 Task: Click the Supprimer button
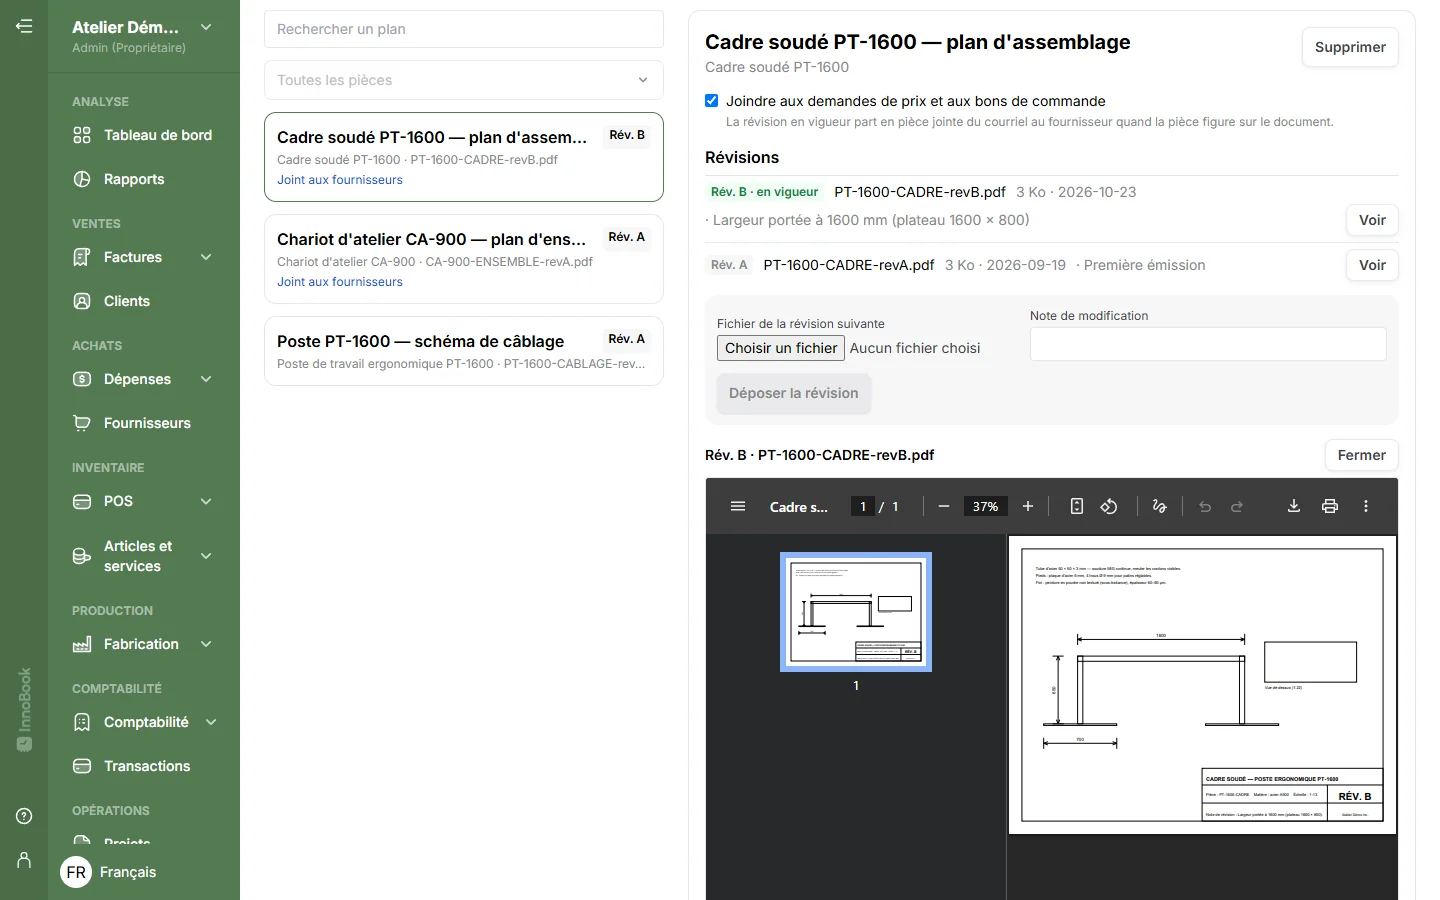(x=1350, y=47)
